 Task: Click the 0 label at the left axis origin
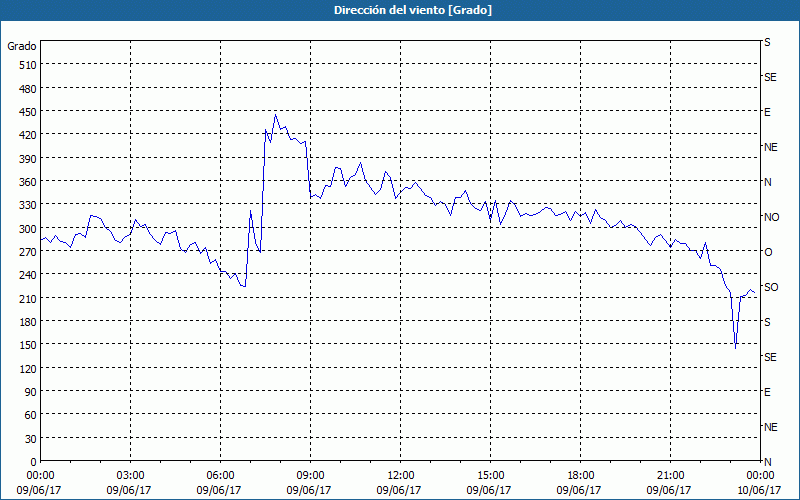pyautogui.click(x=34, y=462)
